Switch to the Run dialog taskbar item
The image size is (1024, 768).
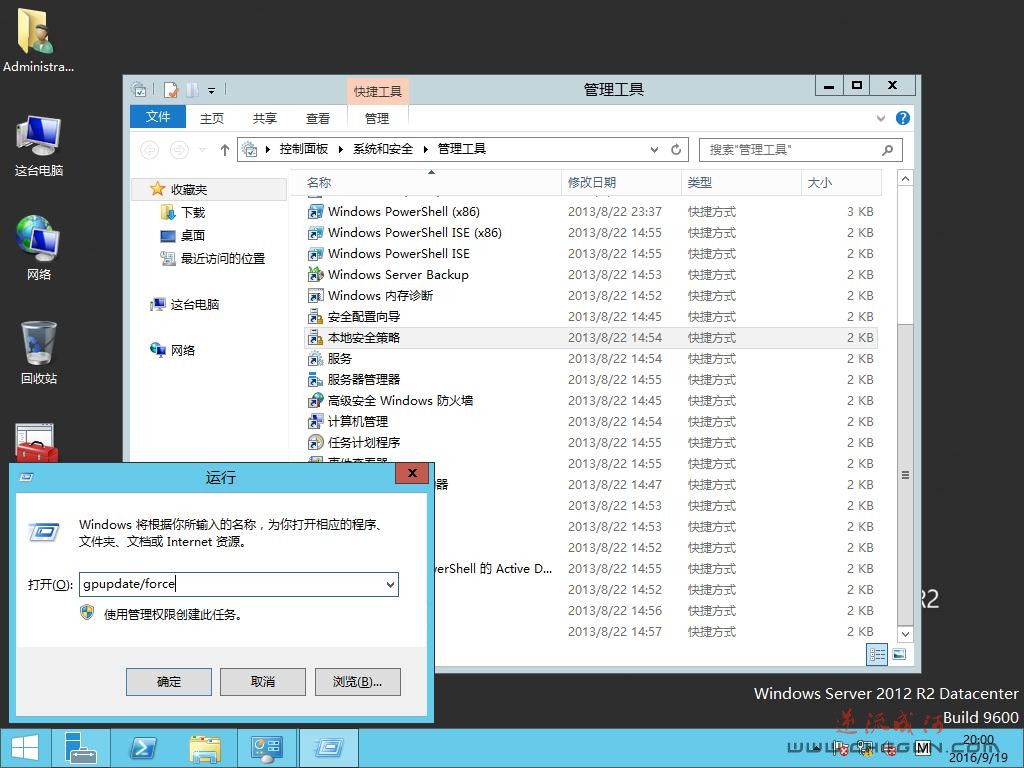(328, 748)
